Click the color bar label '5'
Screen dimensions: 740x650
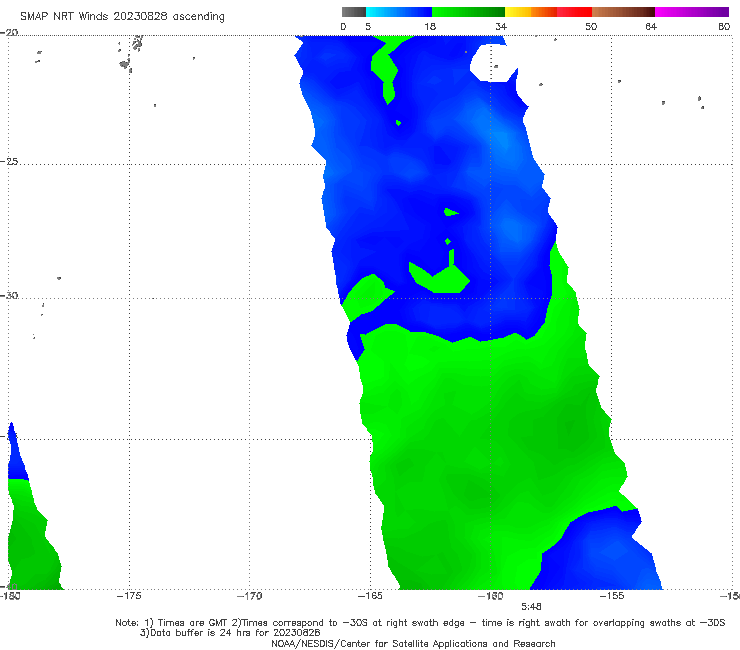coord(368,27)
